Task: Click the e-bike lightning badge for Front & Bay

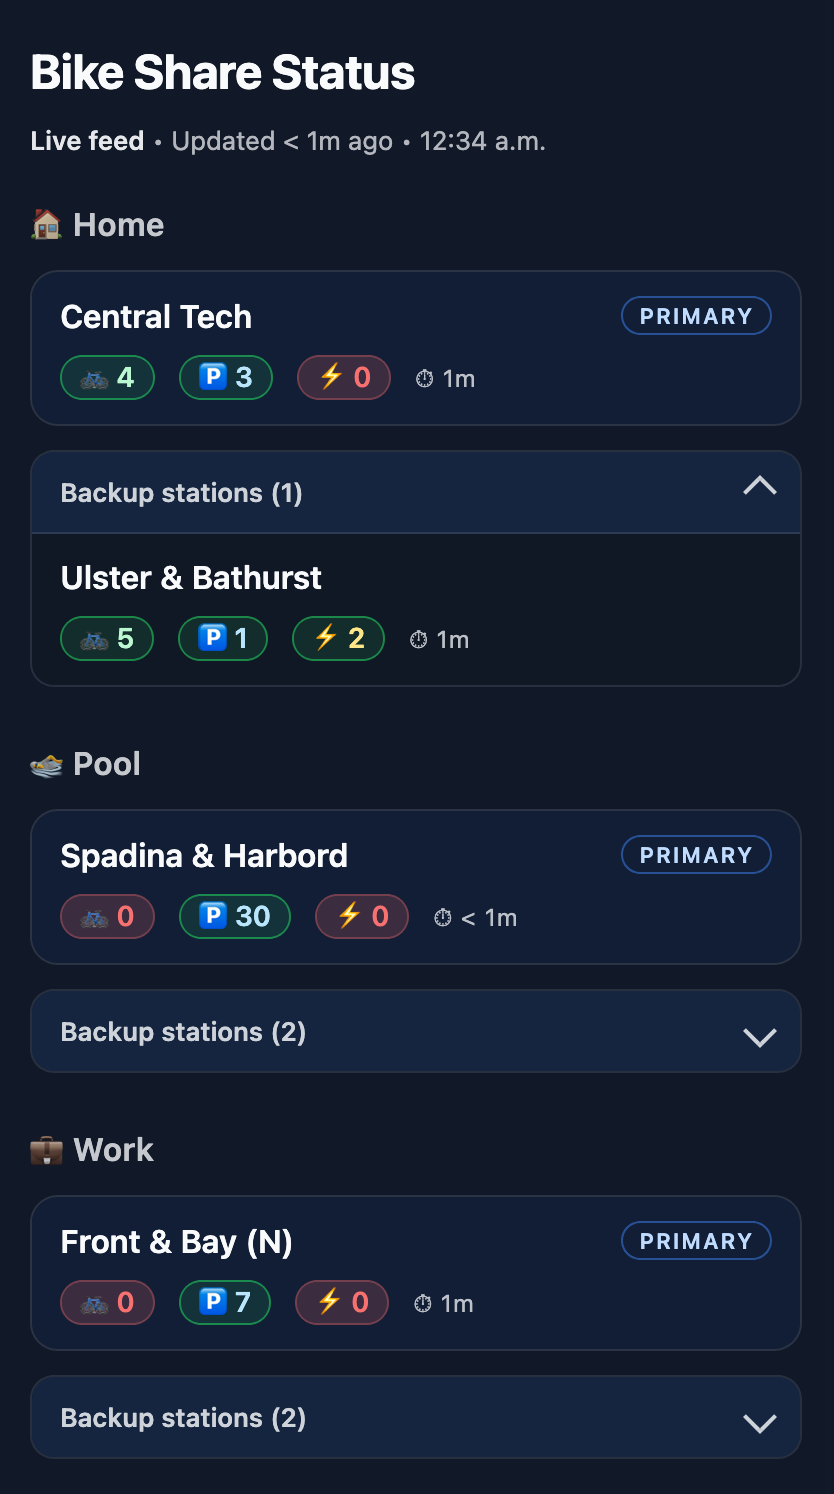Action: (342, 1303)
